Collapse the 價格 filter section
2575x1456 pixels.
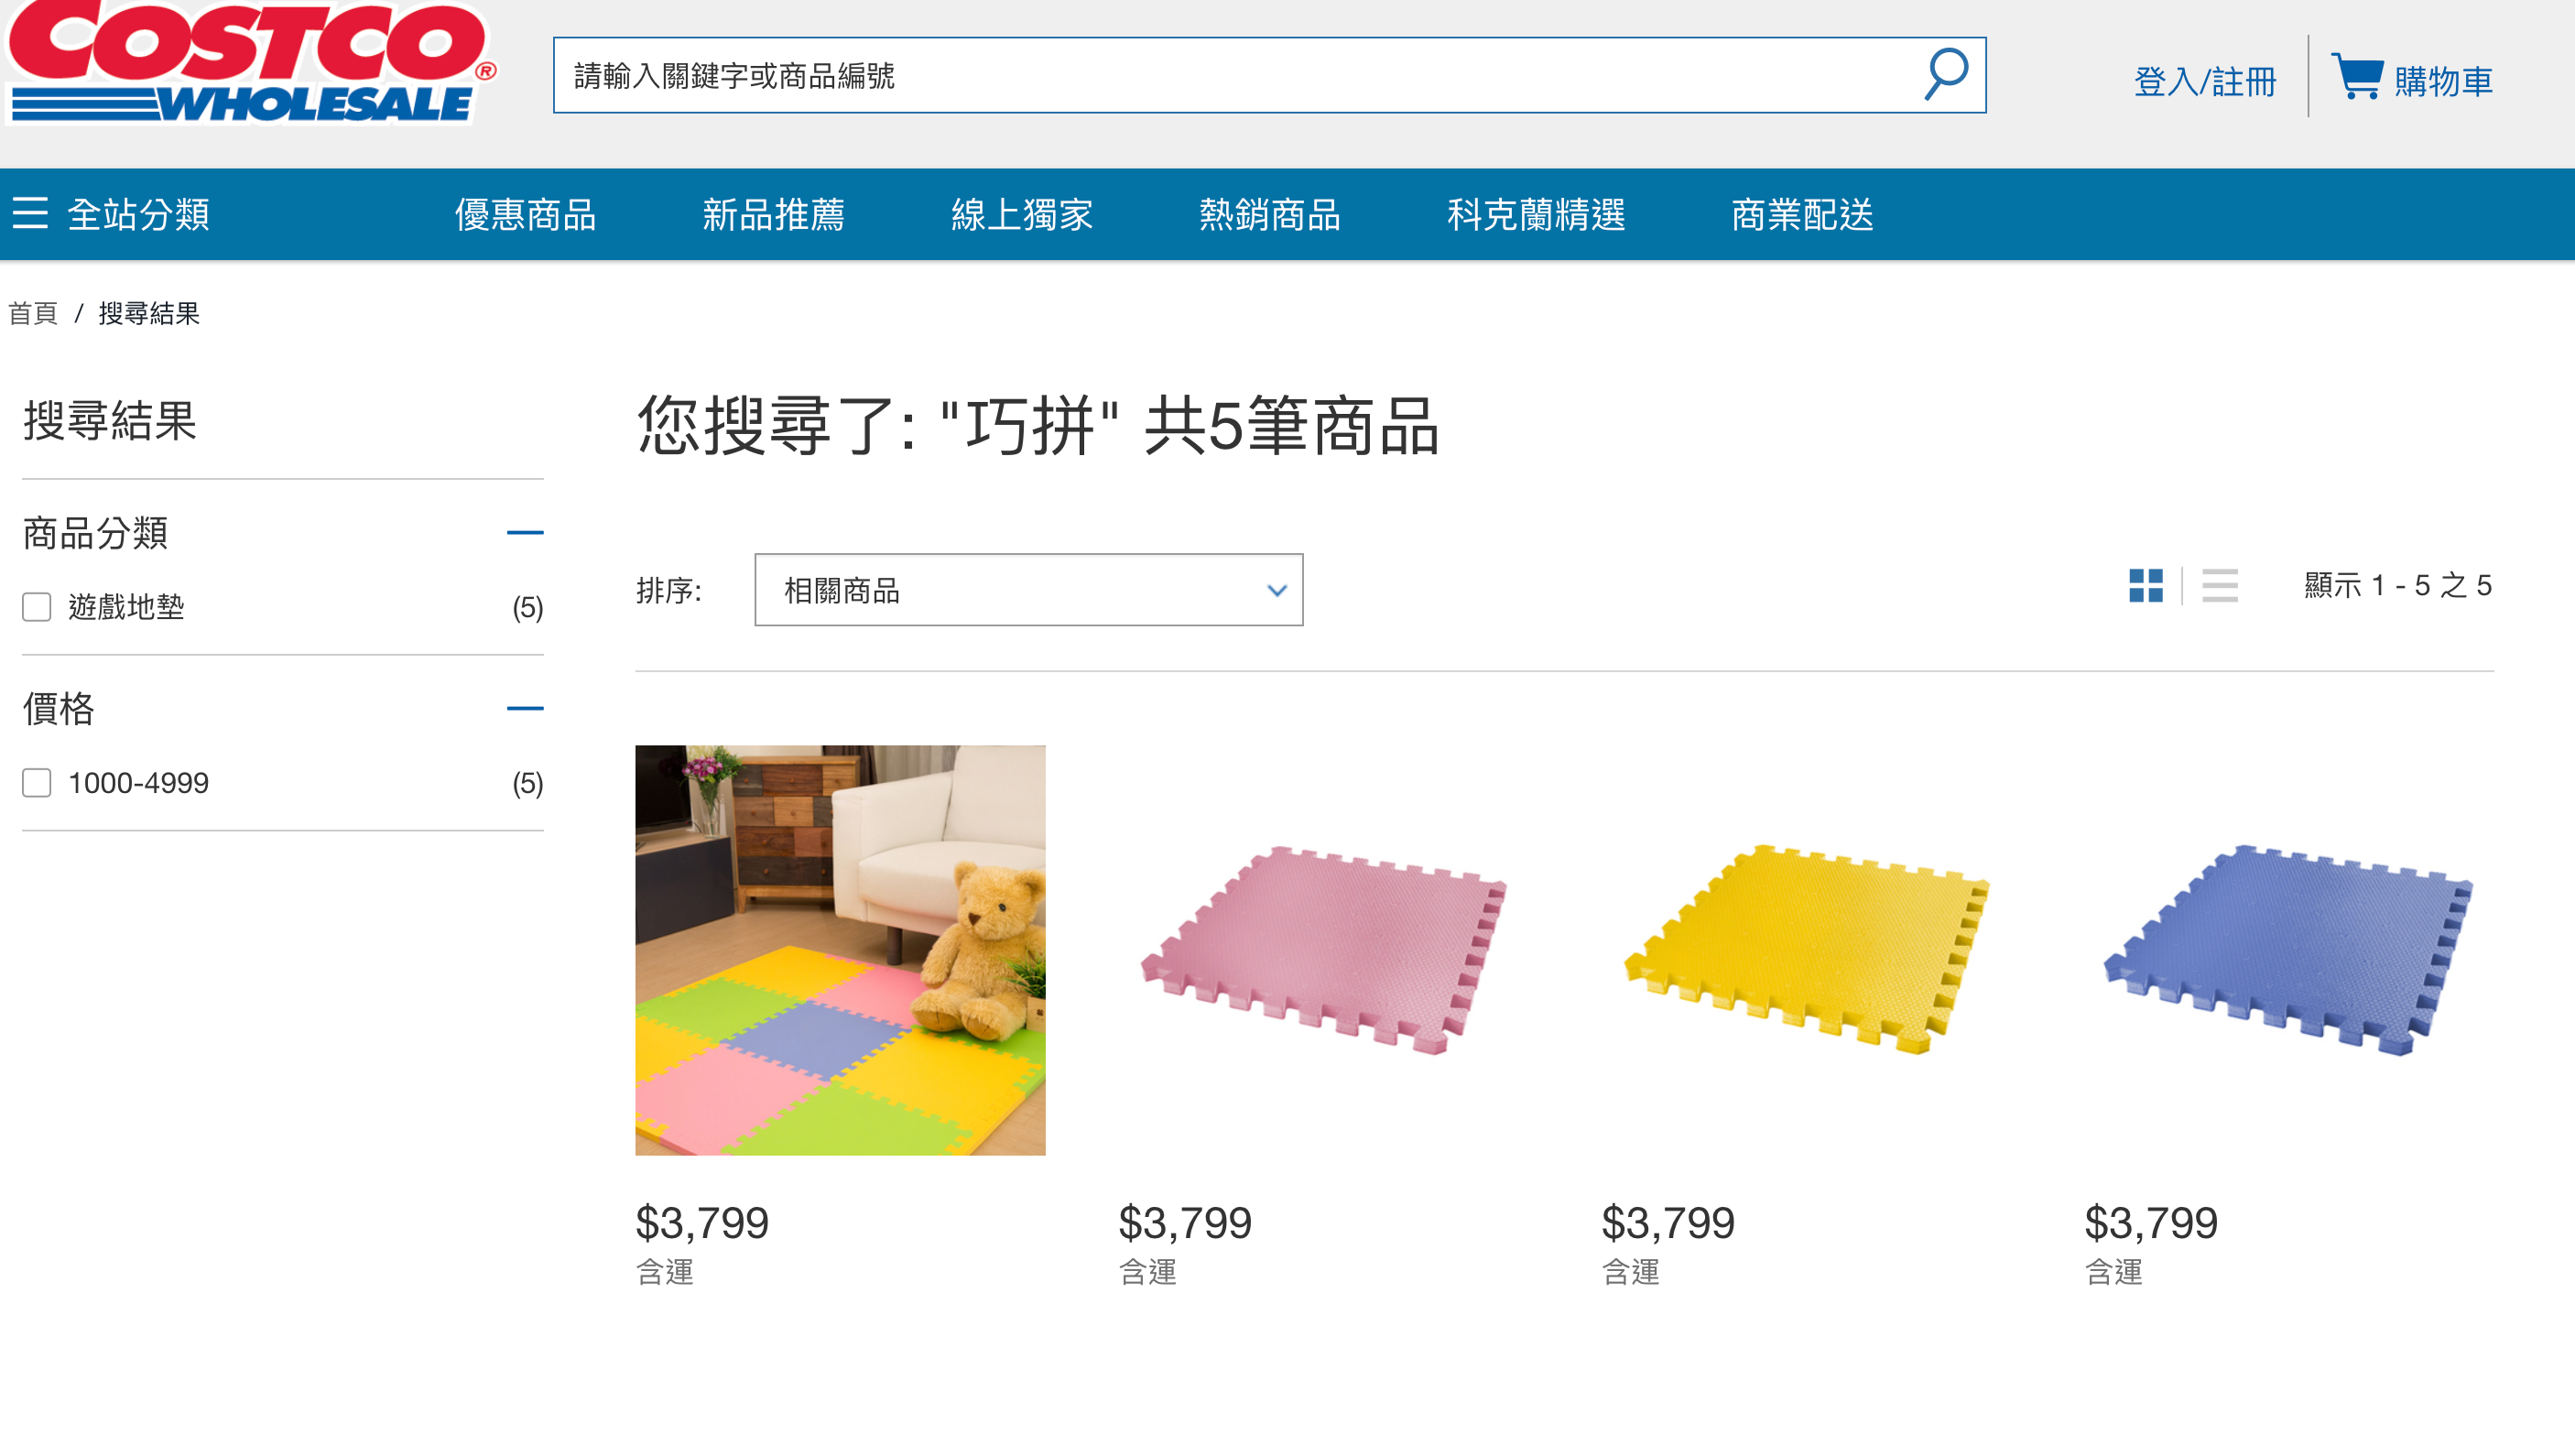click(x=524, y=708)
